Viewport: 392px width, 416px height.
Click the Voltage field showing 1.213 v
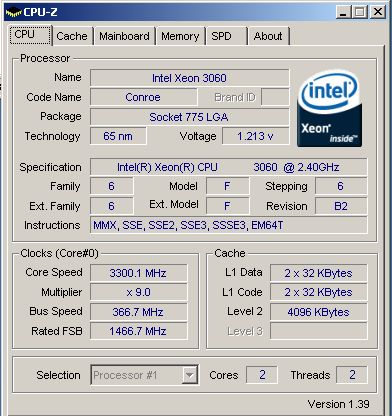click(x=255, y=136)
